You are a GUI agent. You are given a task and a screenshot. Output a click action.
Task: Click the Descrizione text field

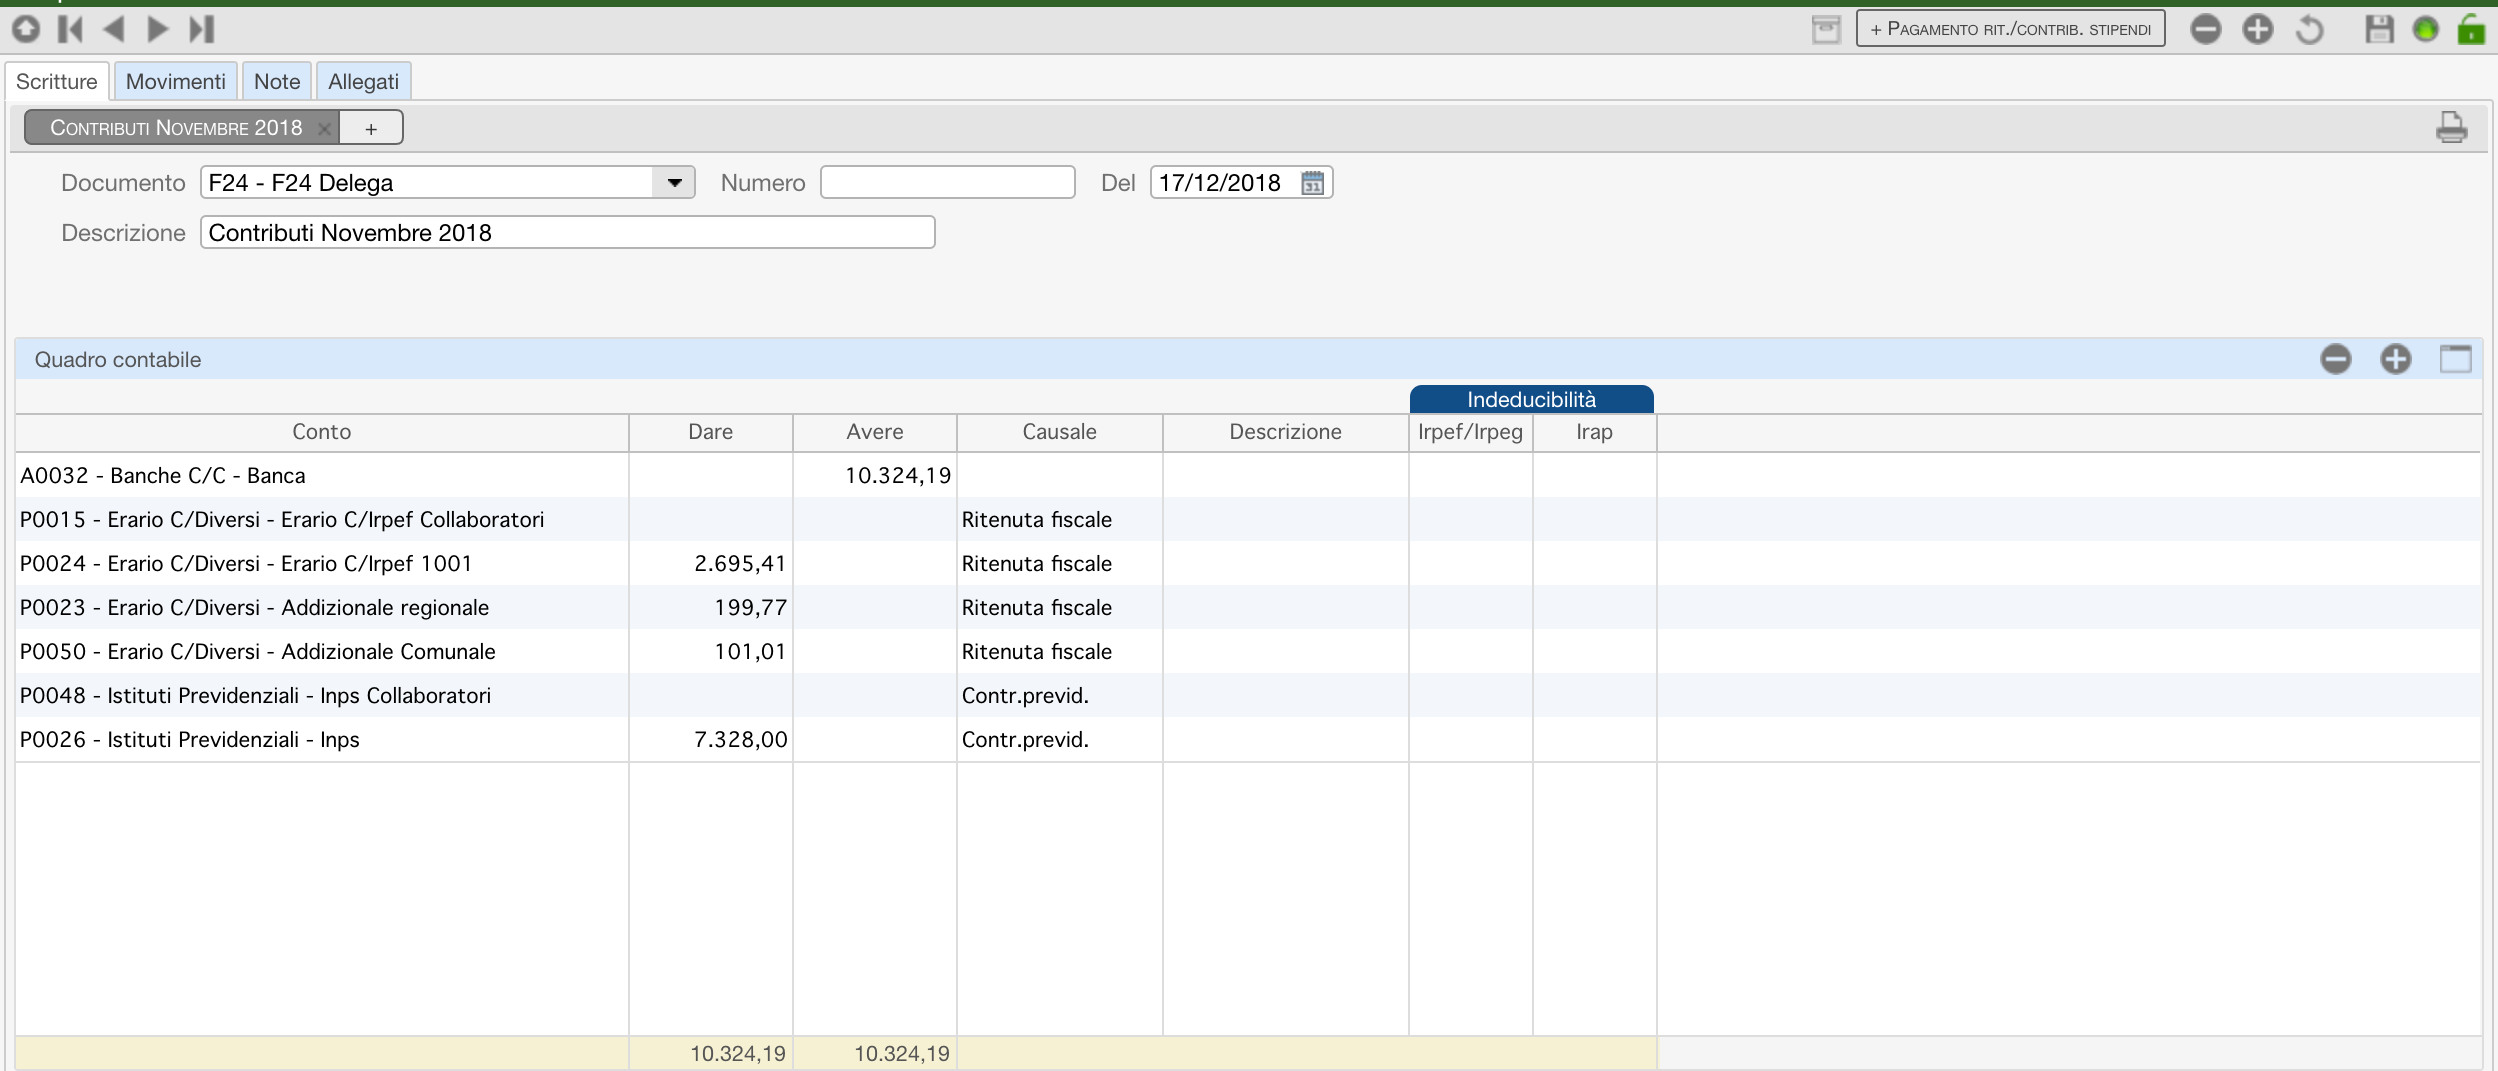tap(567, 232)
